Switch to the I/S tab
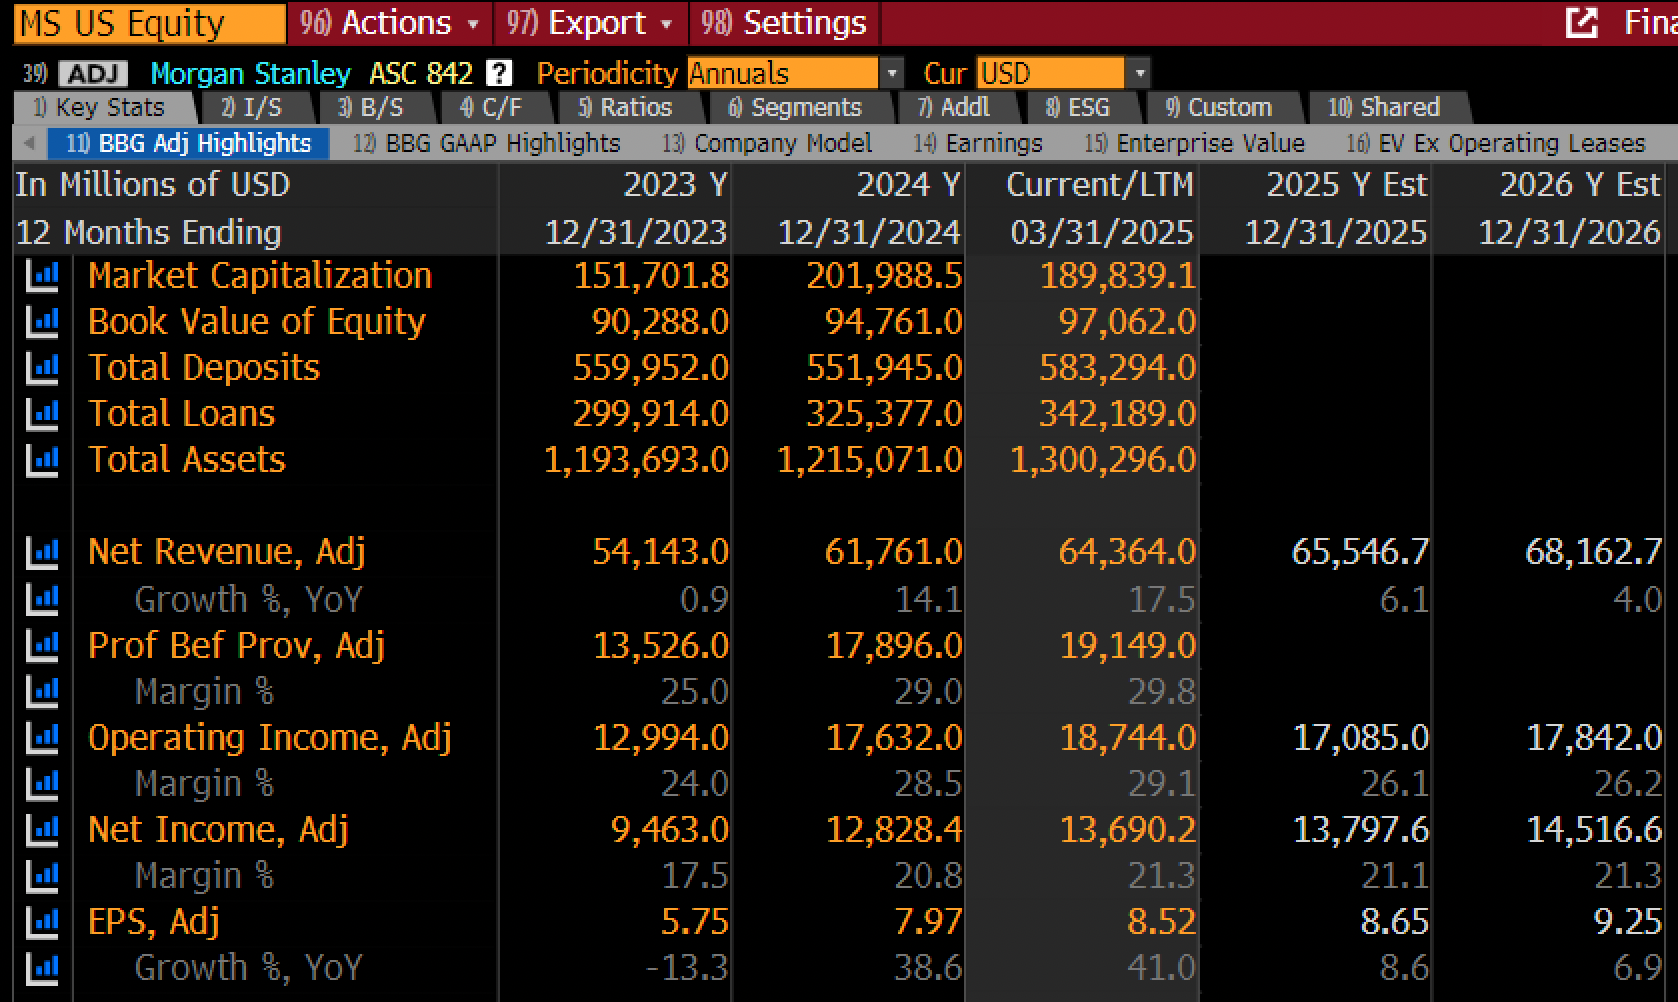The image size is (1678, 1002). pyautogui.click(x=253, y=107)
